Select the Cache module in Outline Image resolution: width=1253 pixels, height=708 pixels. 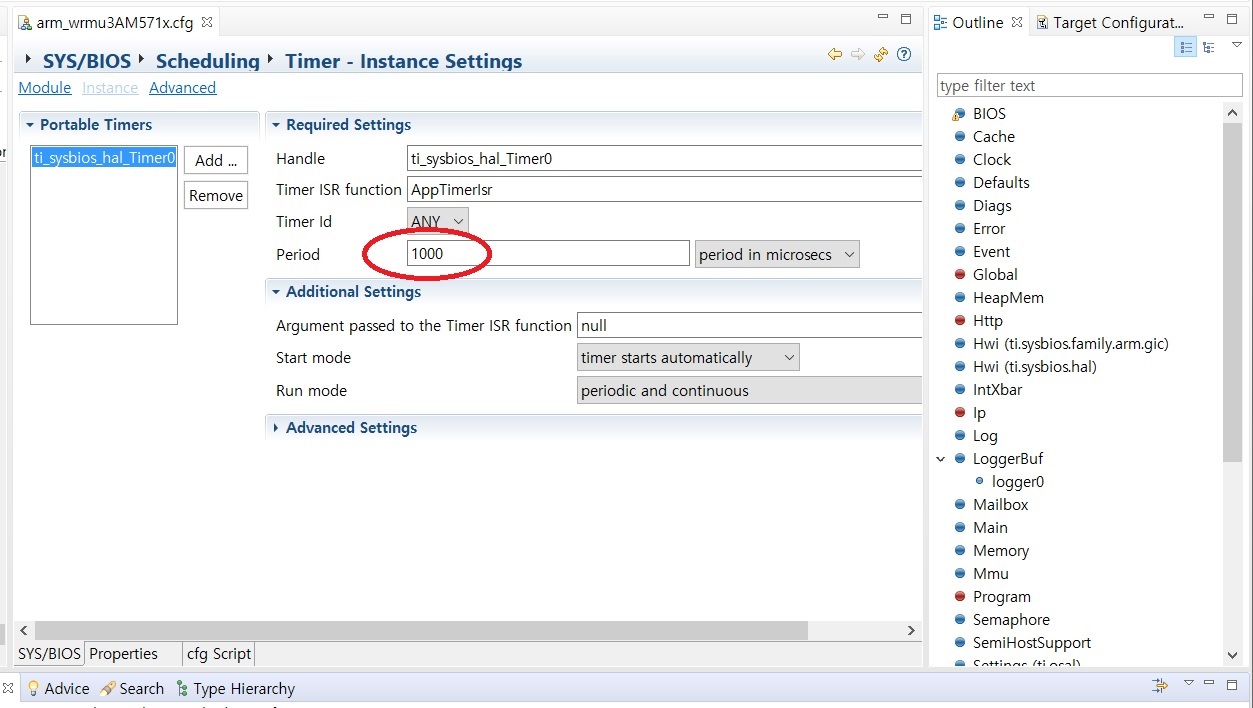pyautogui.click(x=993, y=137)
